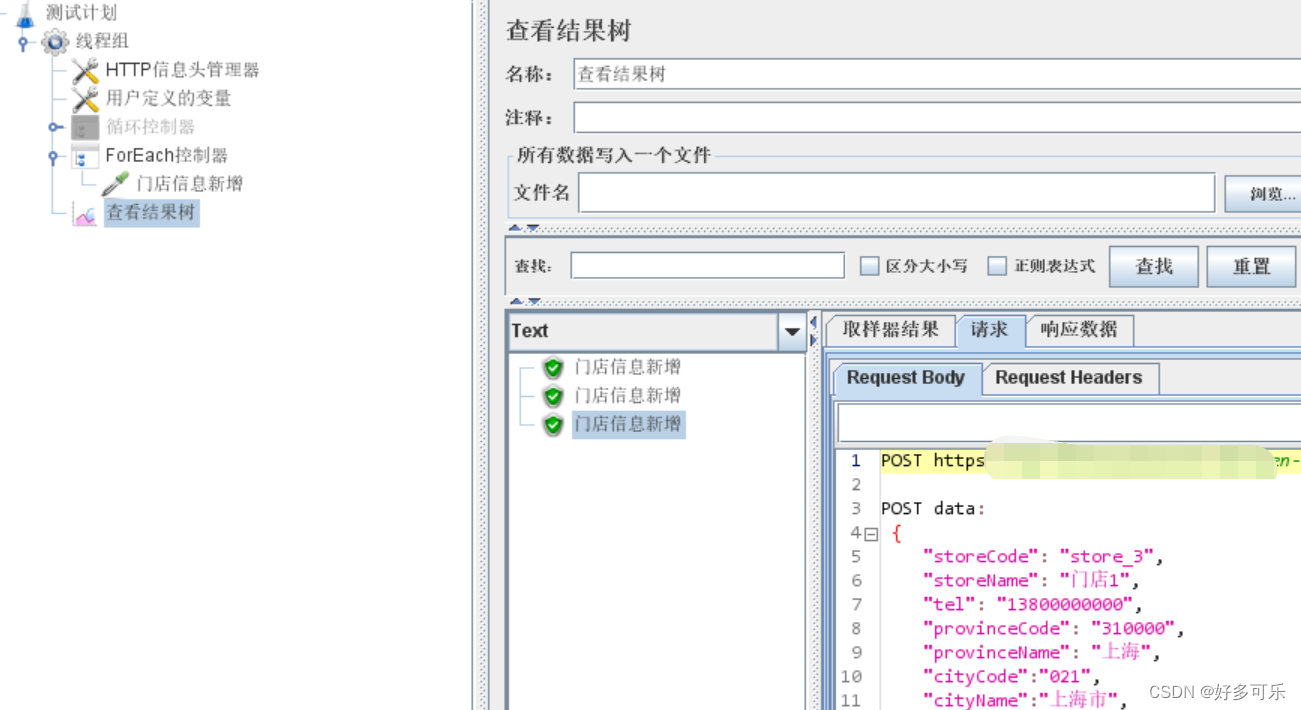Click the 查找 button

click(x=1154, y=266)
